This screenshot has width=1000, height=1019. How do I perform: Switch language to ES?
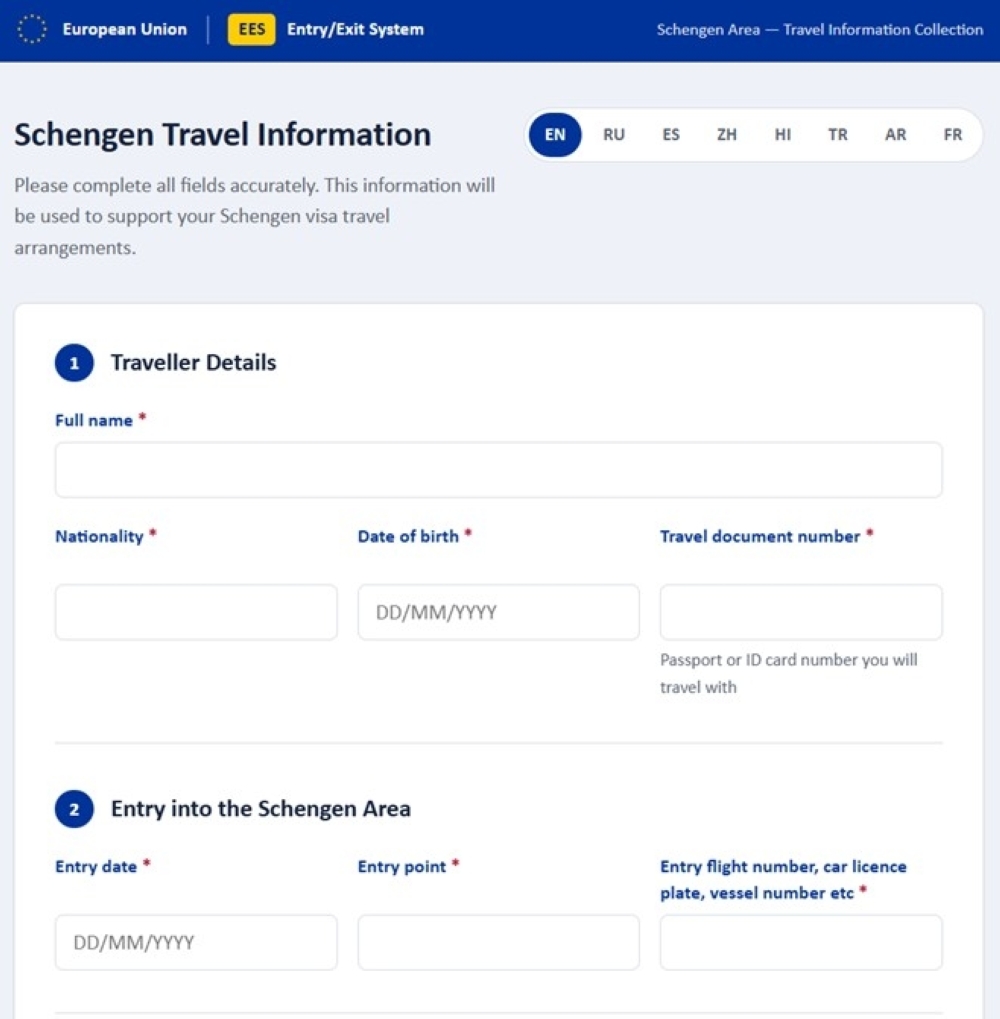[x=671, y=135]
